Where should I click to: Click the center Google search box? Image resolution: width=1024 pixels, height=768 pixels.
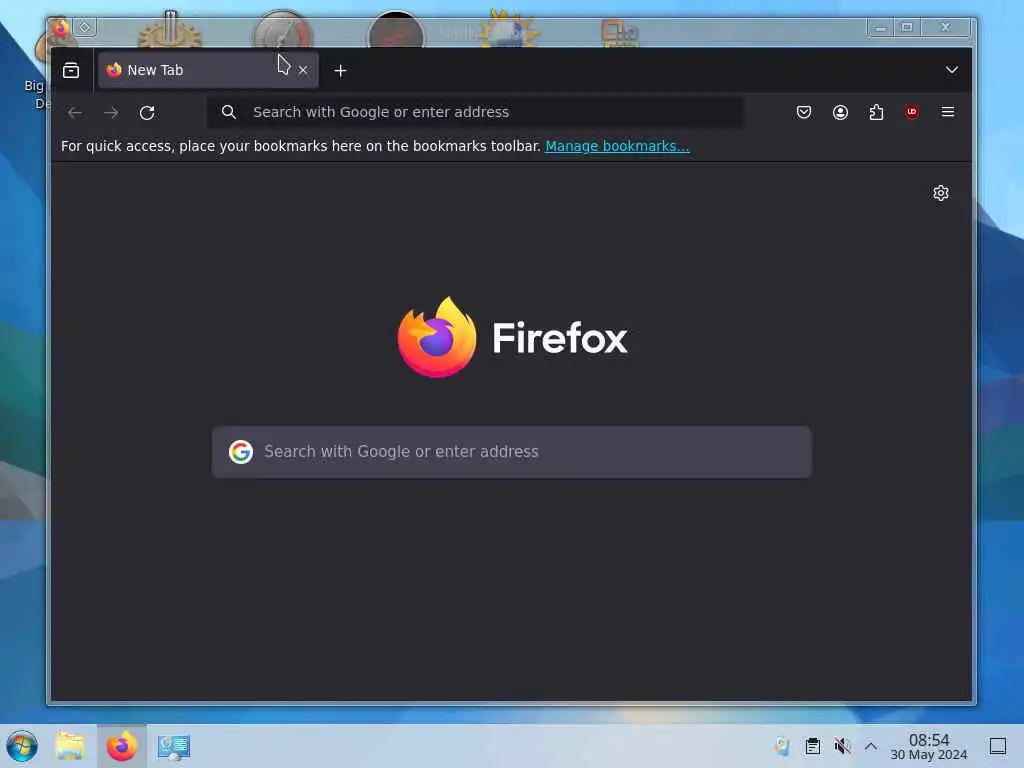(511, 452)
